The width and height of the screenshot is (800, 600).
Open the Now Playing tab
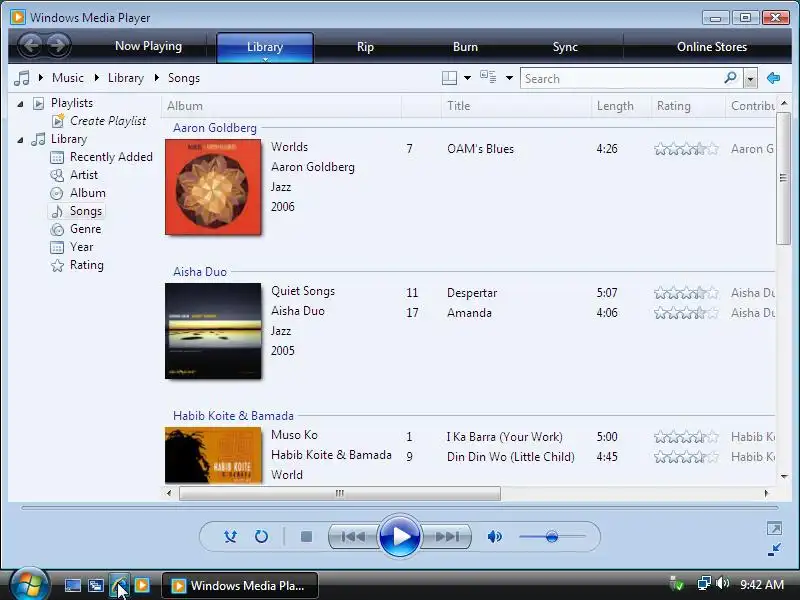[148, 46]
